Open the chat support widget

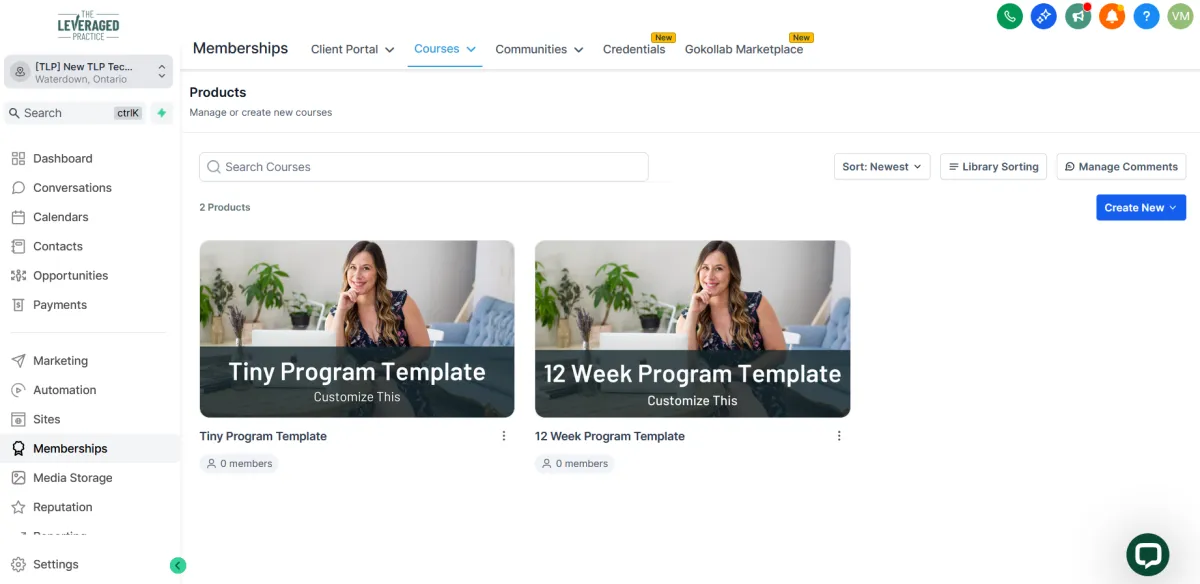click(x=1148, y=555)
